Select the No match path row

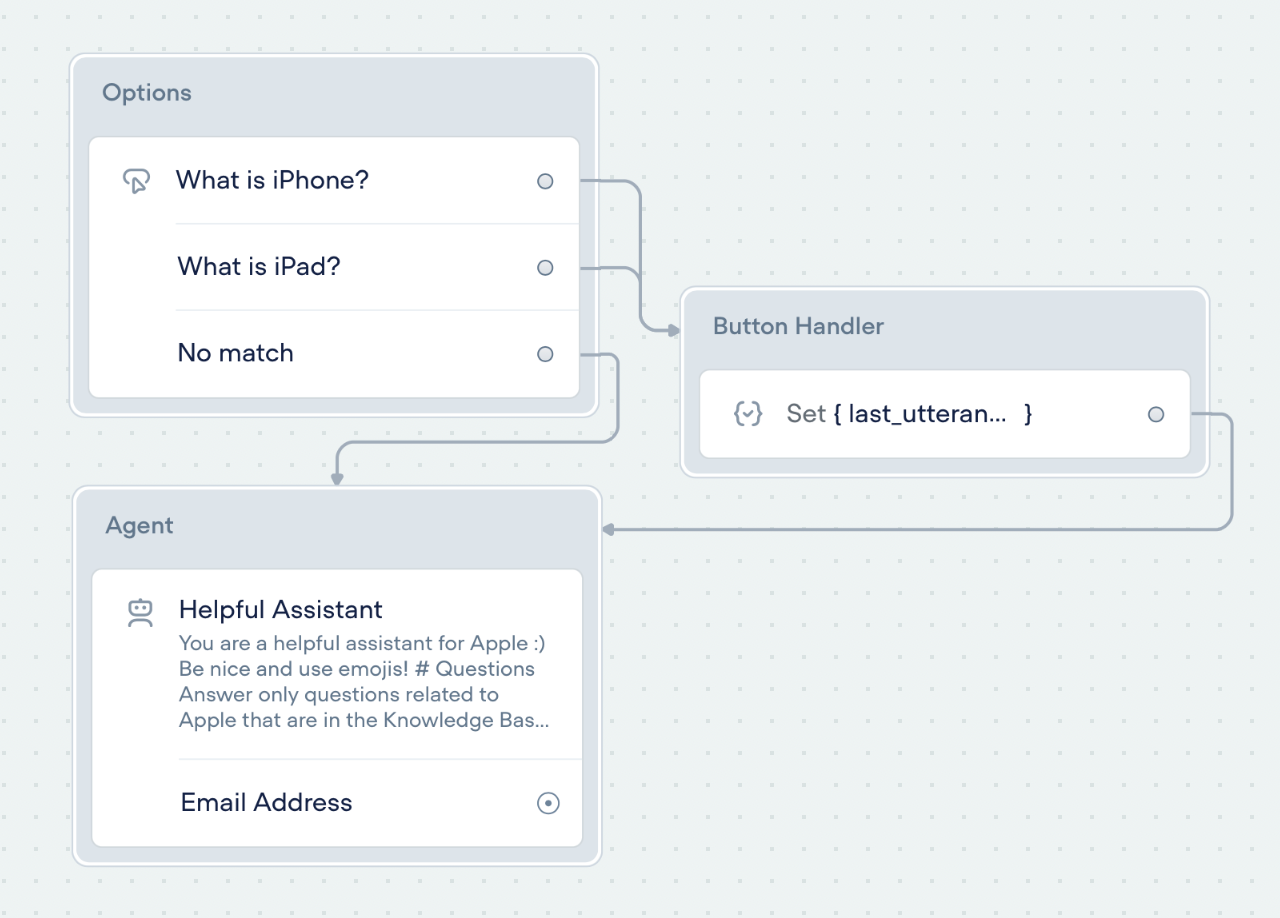click(x=236, y=353)
